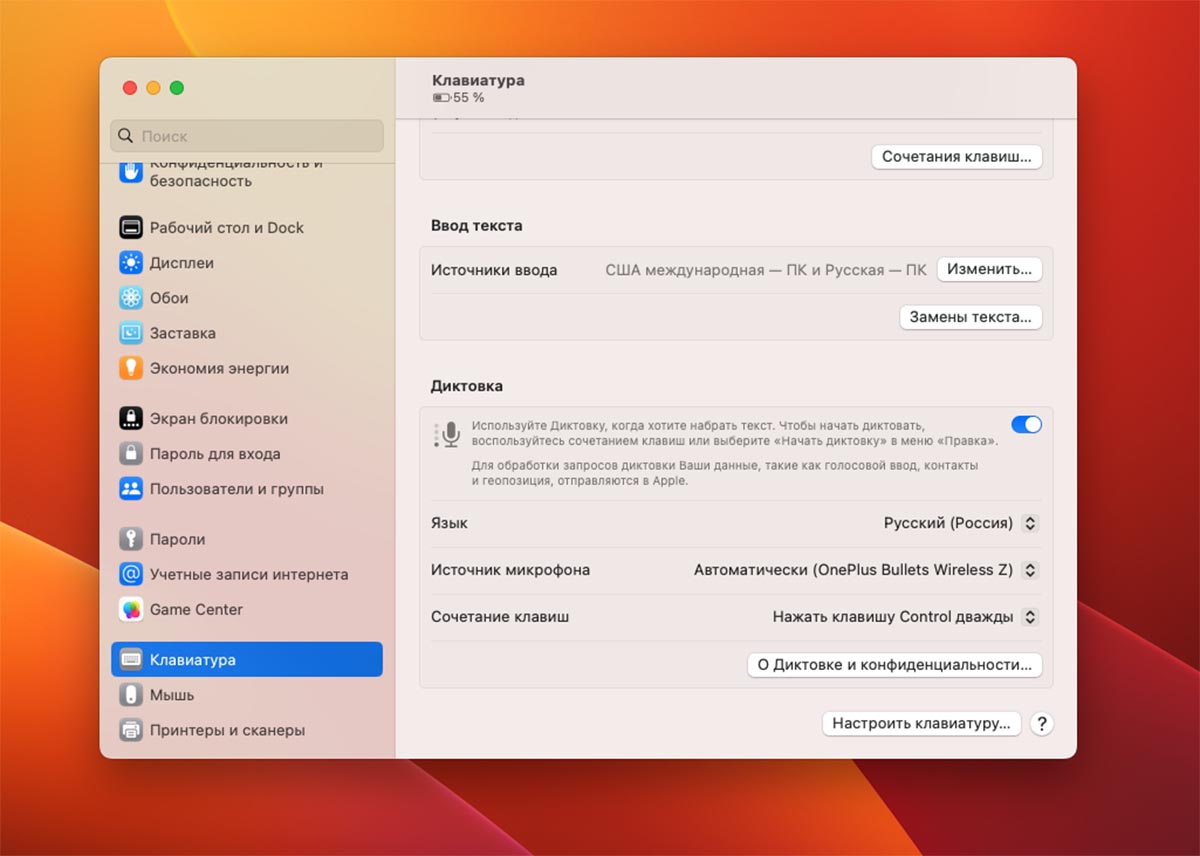Image resolution: width=1200 pixels, height=856 pixels.
Task: Click the Экономия энергии bulb icon
Action: 131,368
